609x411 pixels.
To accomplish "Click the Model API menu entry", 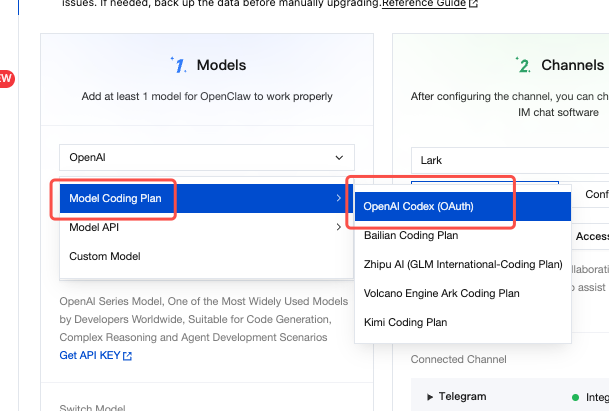I will tap(95, 227).
